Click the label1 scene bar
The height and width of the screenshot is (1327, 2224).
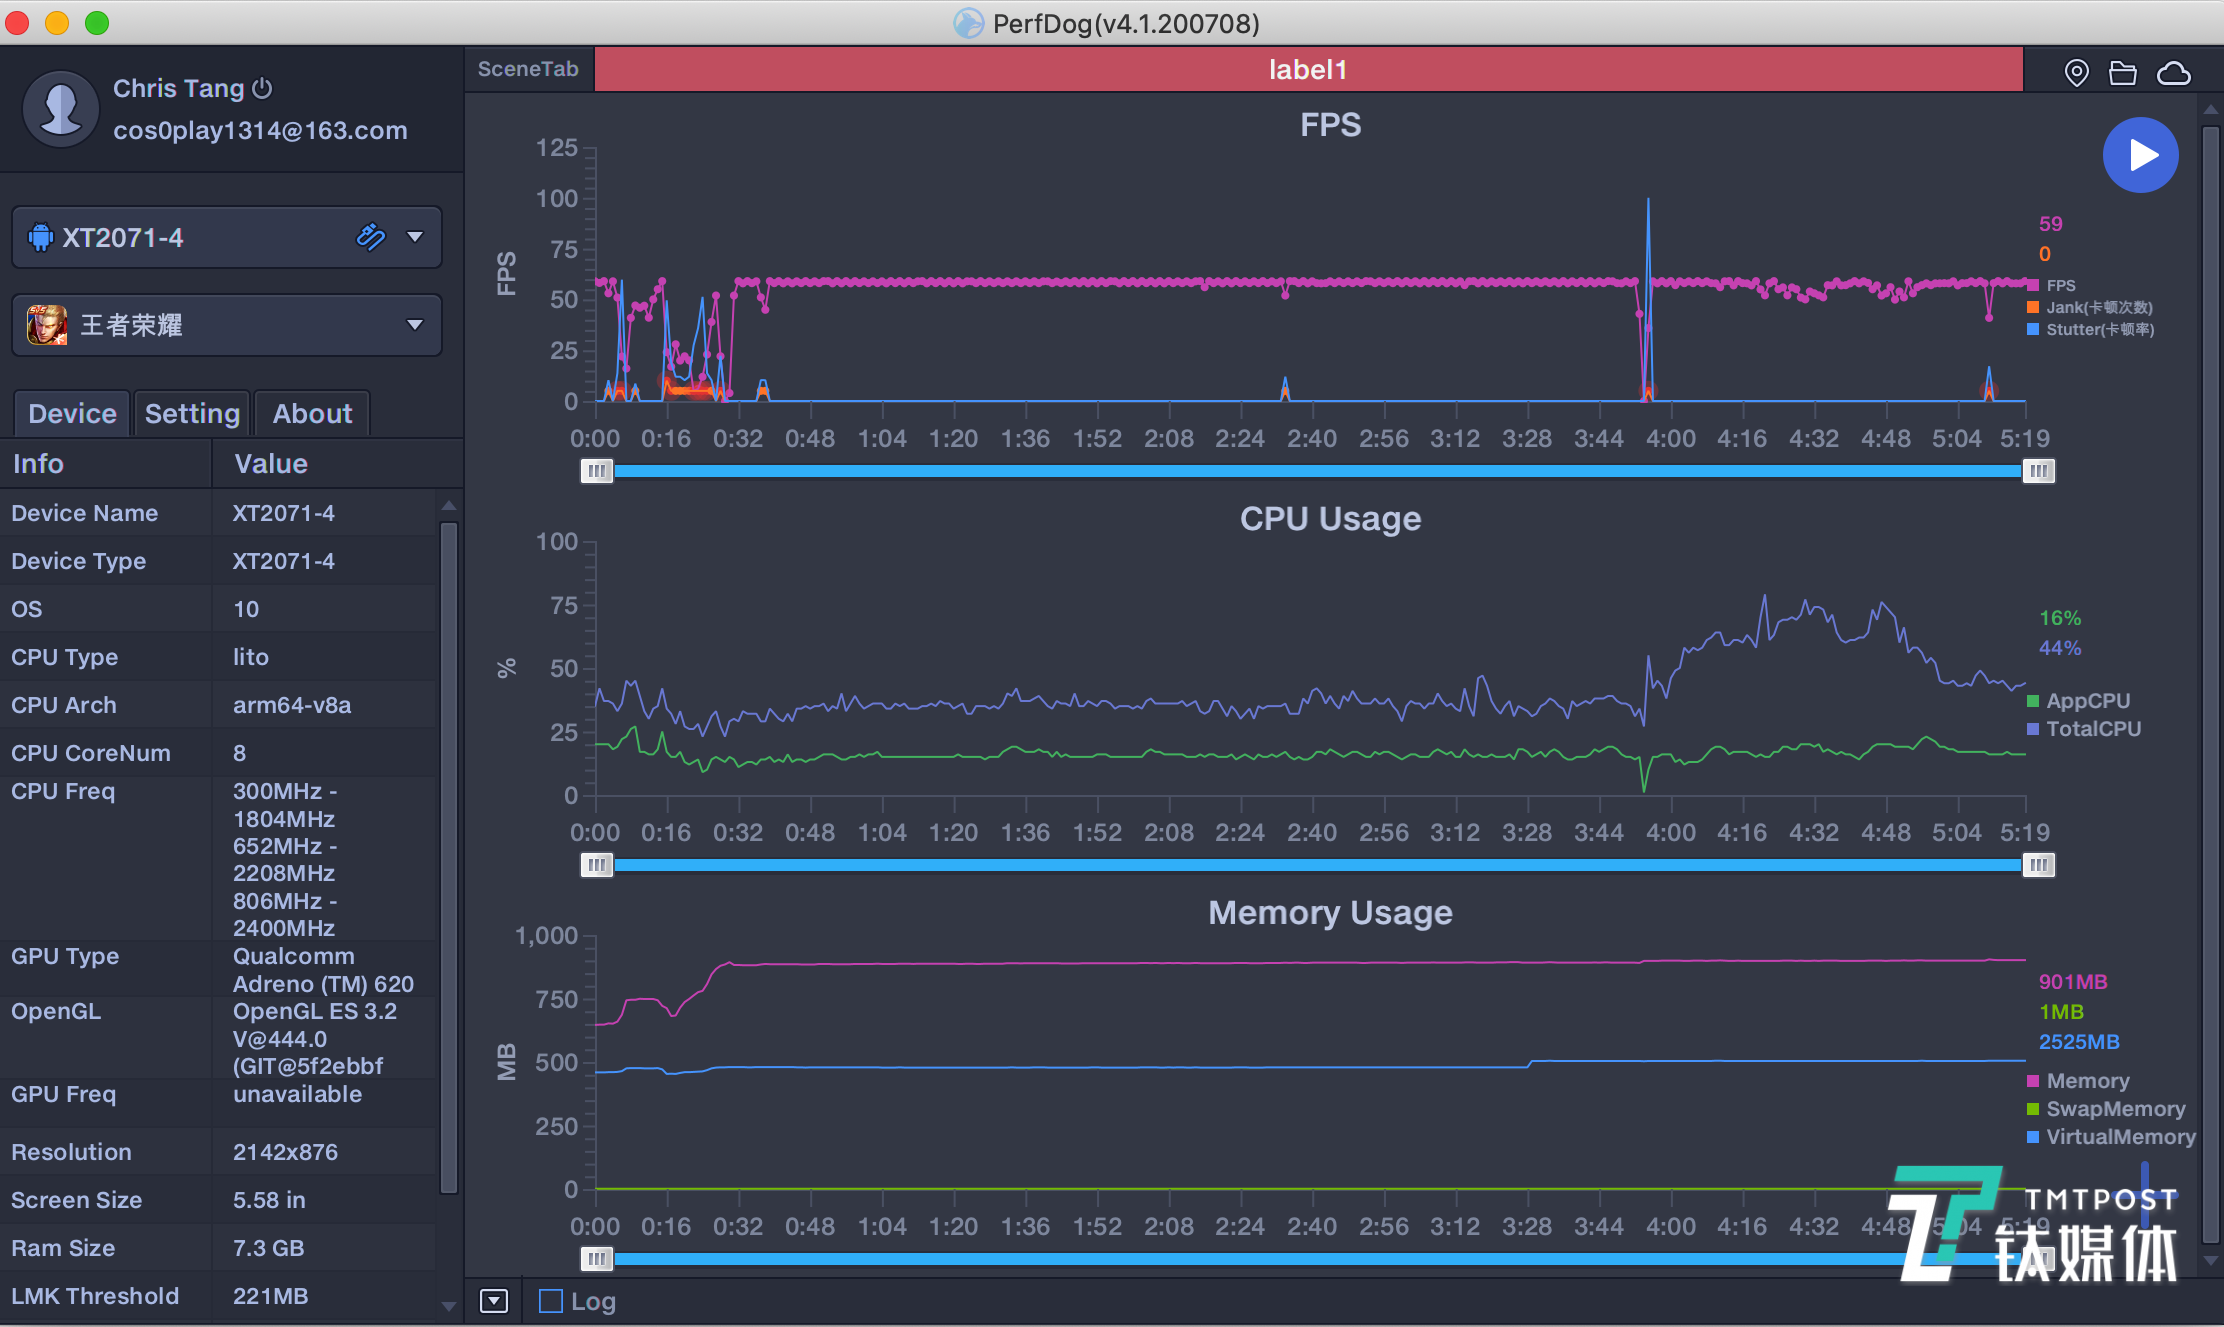pyautogui.click(x=1308, y=70)
